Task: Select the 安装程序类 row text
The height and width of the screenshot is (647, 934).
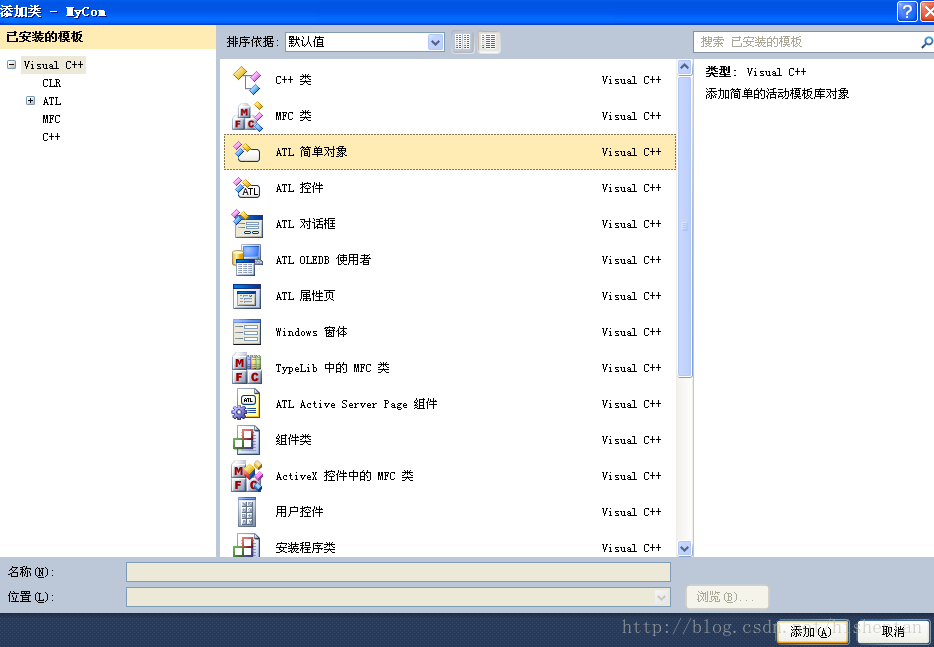Action: point(305,548)
